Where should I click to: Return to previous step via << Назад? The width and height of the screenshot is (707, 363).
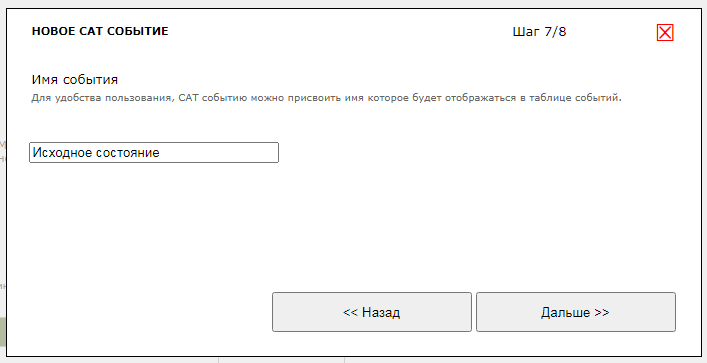(372, 312)
